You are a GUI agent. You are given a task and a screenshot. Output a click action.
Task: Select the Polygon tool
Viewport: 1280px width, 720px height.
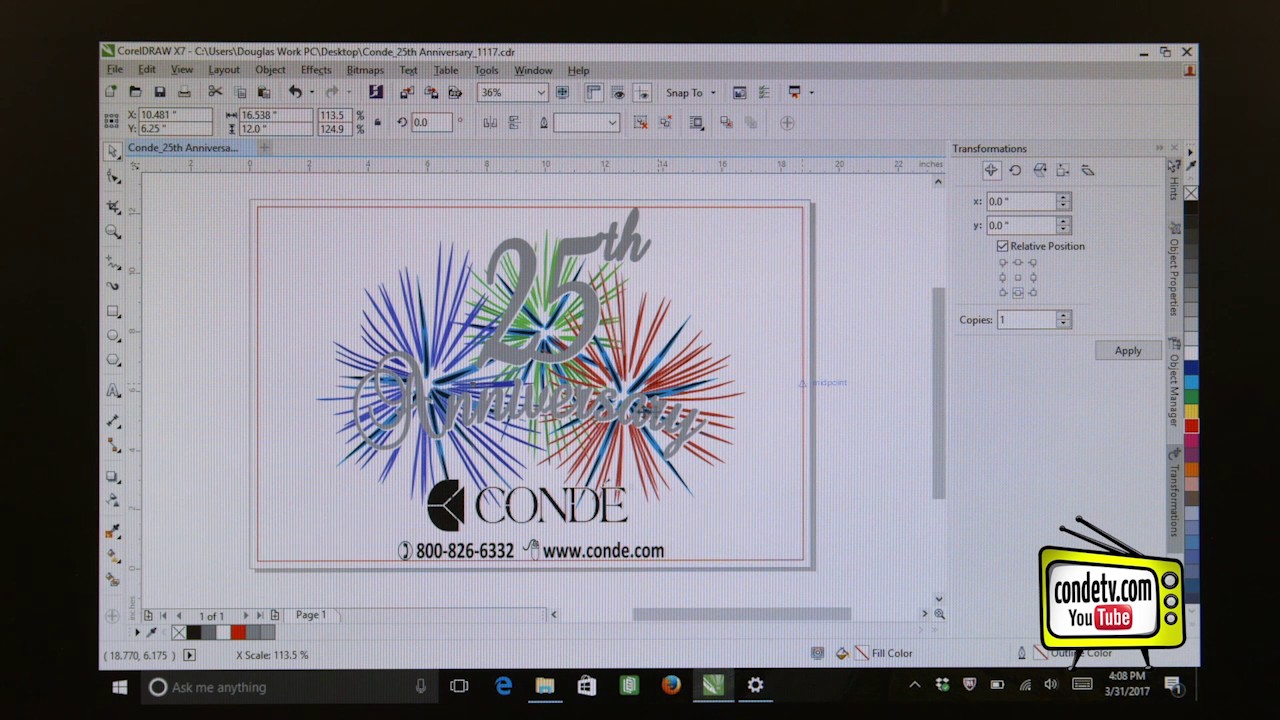coord(113,360)
